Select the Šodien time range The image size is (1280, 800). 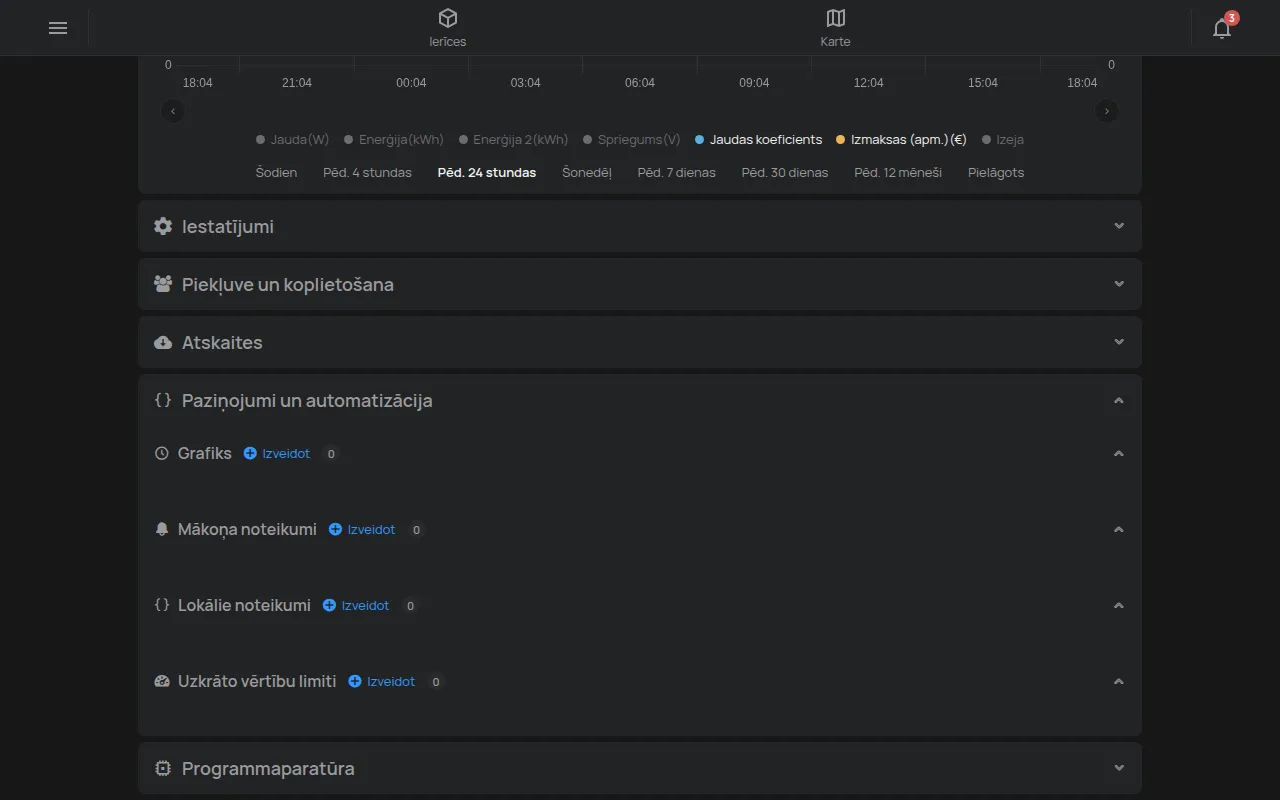point(276,172)
